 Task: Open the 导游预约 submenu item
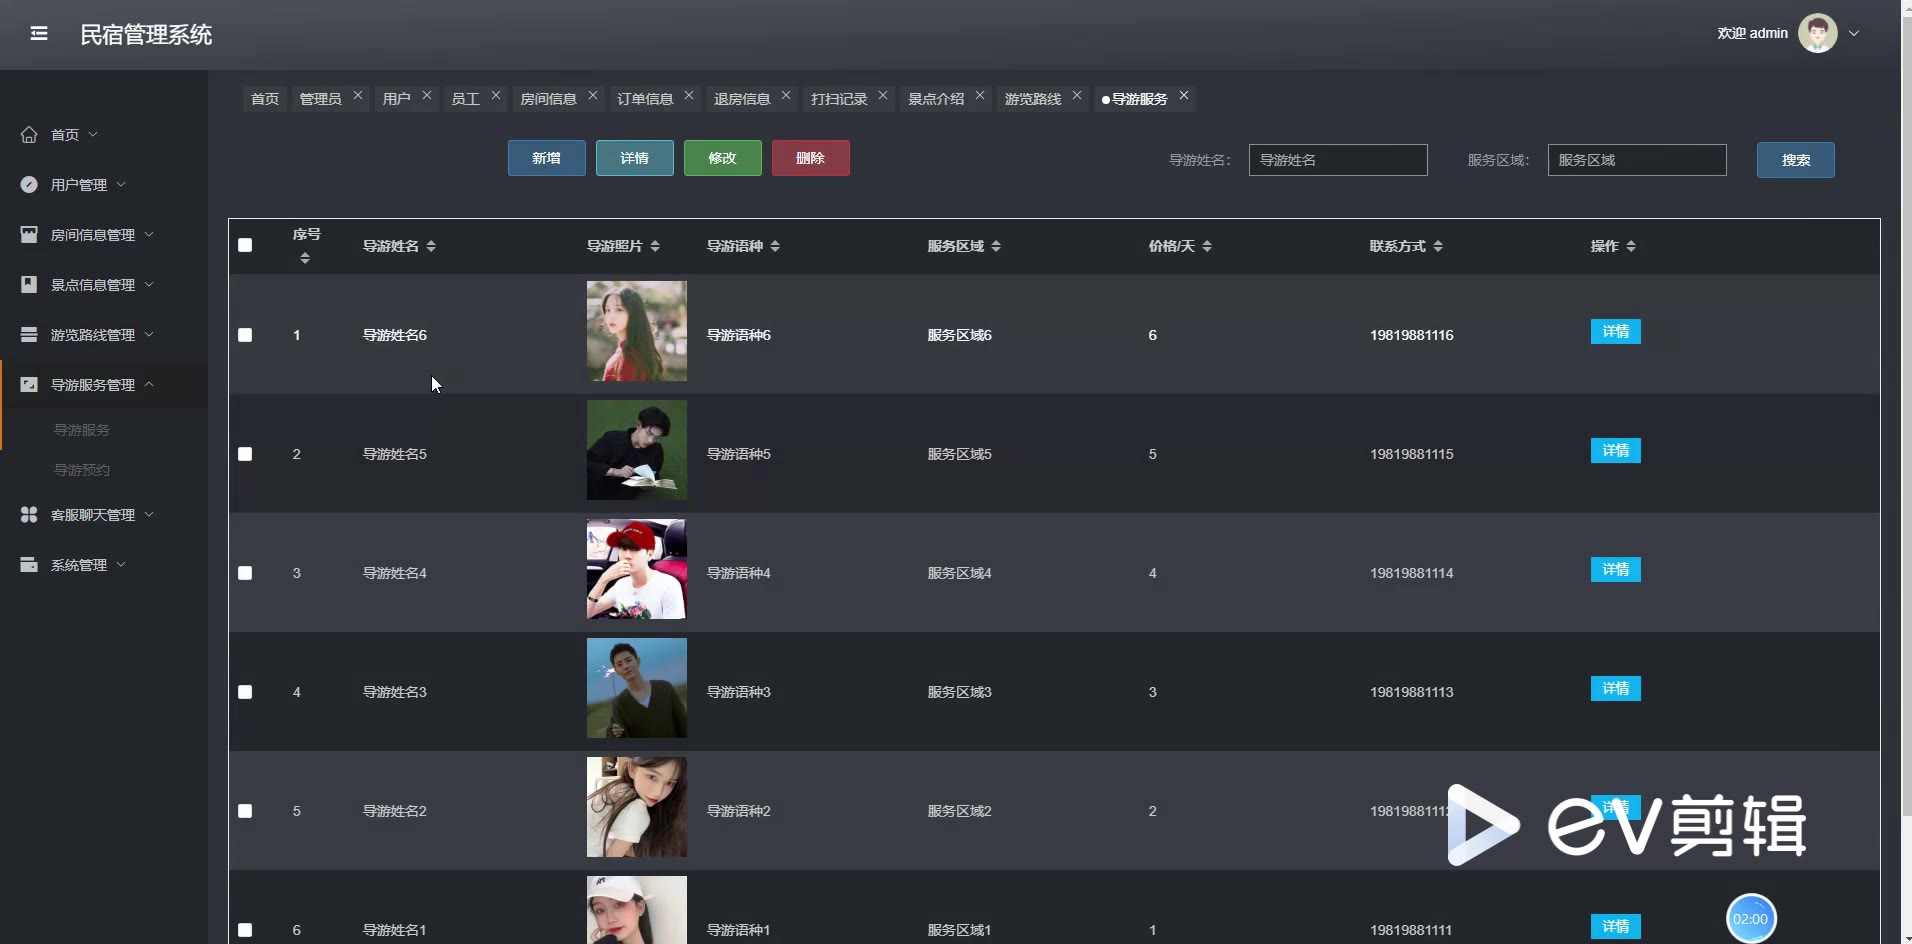[x=82, y=470]
